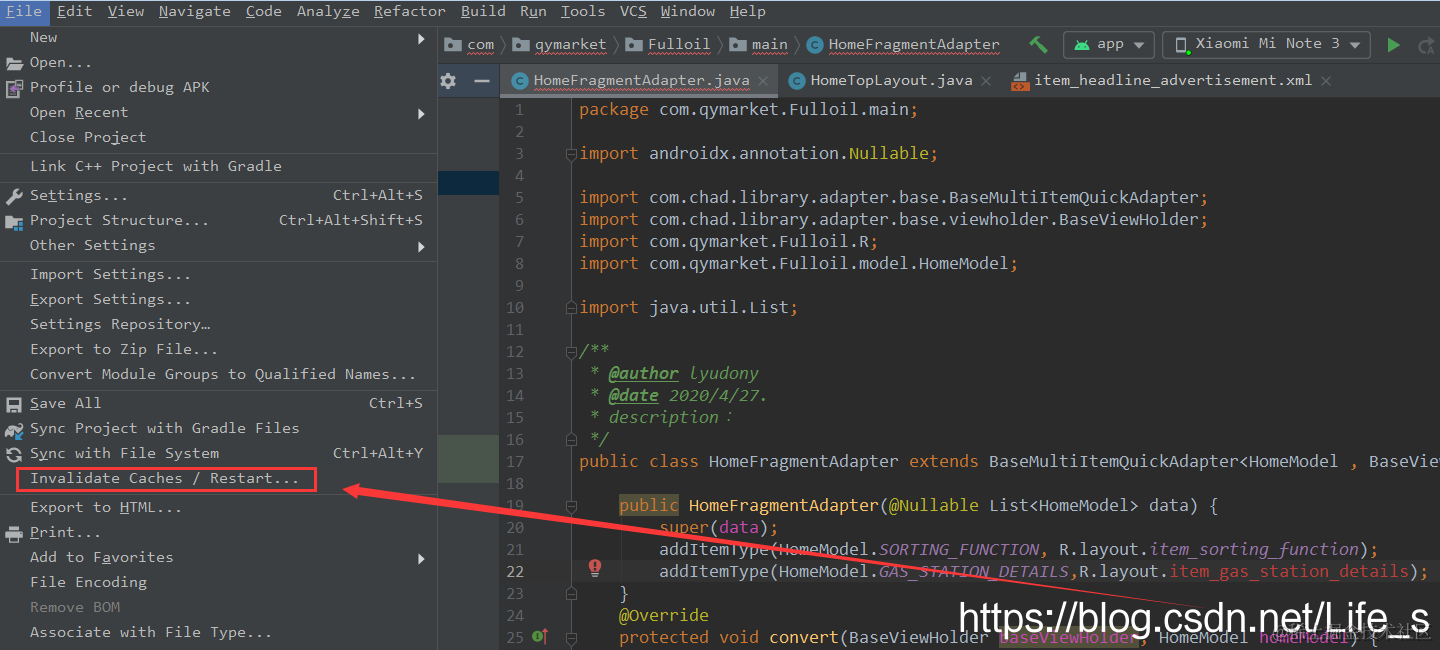Screen dimensions: 1440x650
Task: Choose Associate with File Type...
Action: tap(151, 633)
